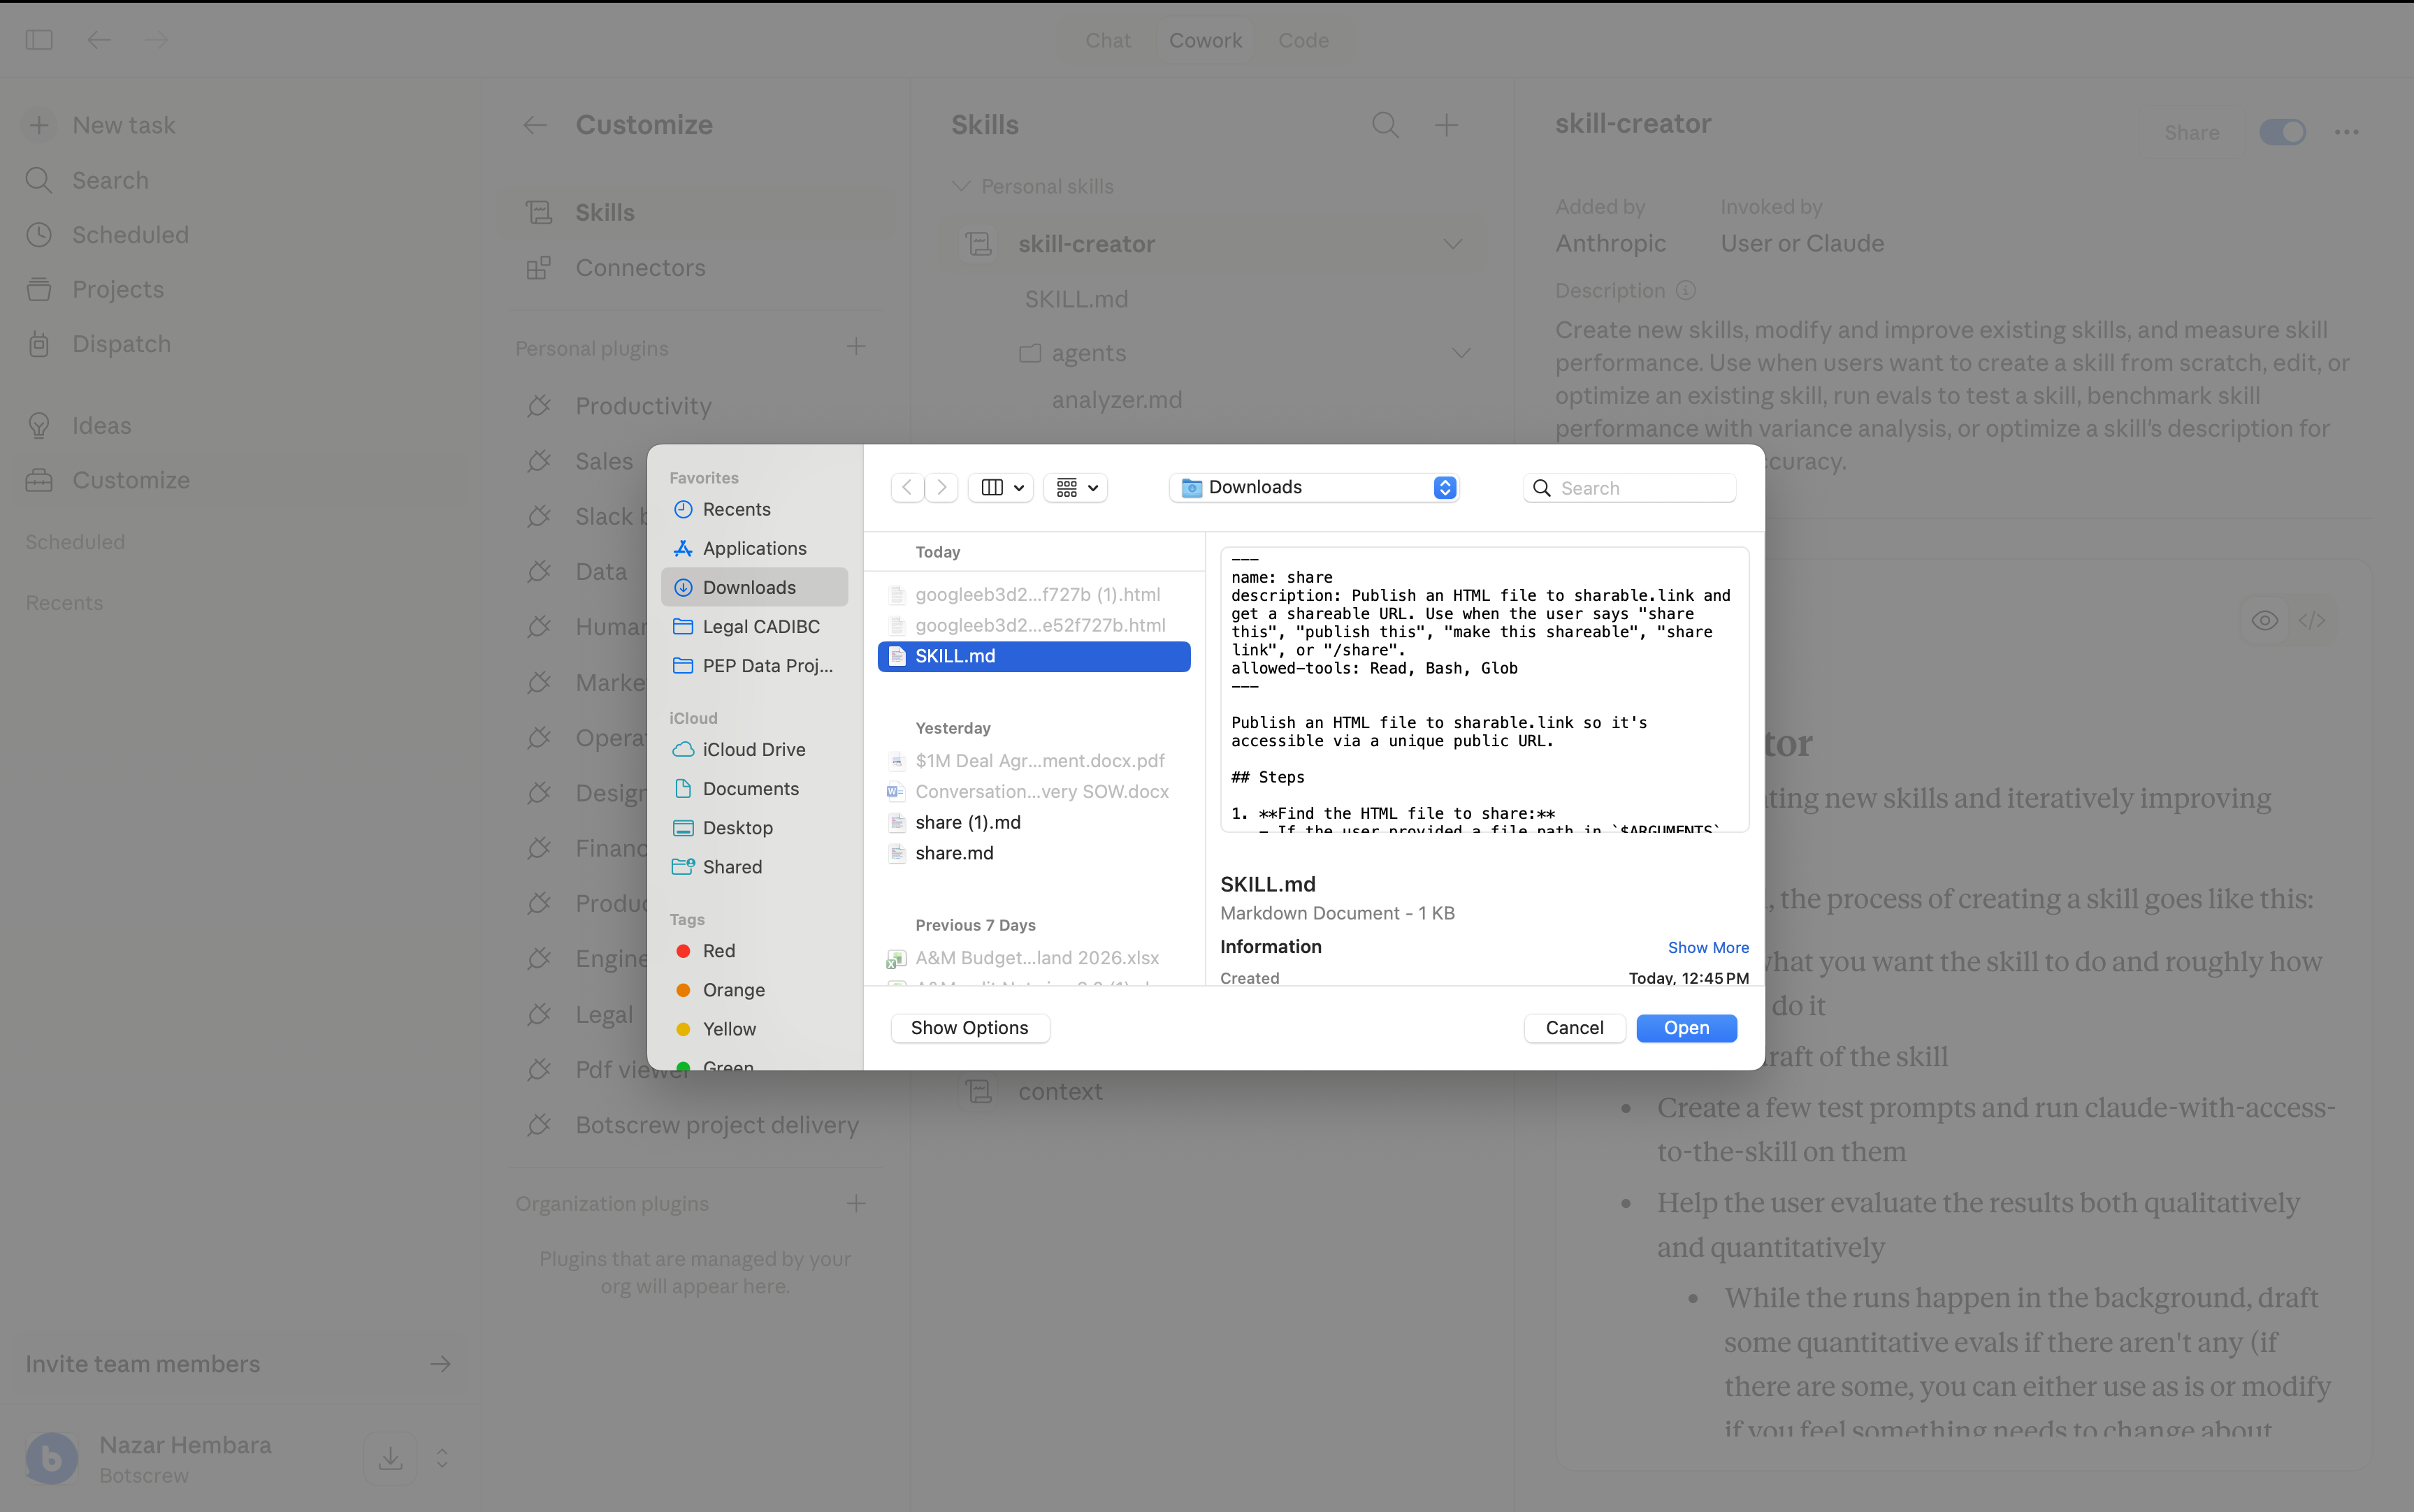
Task: Collapse the agents folder chevron
Action: [x=1461, y=352]
